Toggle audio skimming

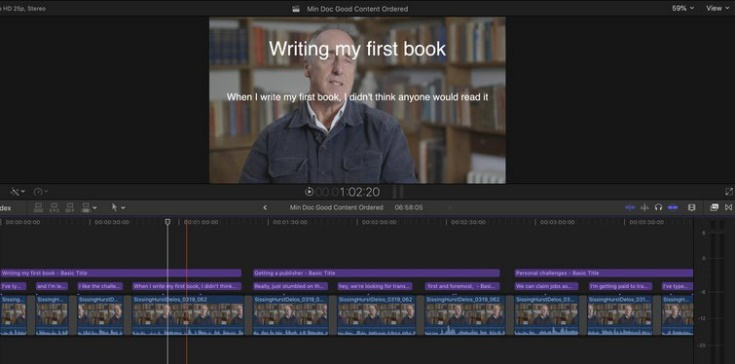click(645, 208)
